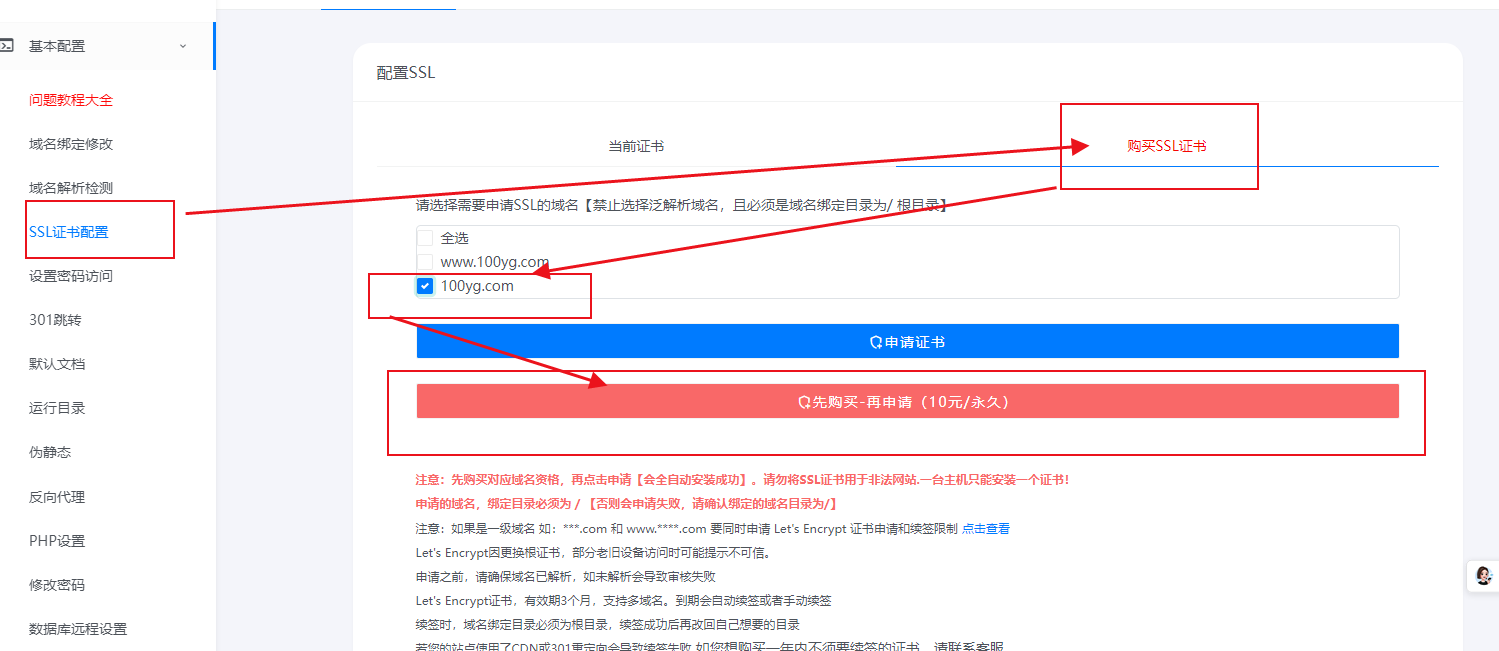Image resolution: width=1499 pixels, height=651 pixels.
Task: Switch to the 当前证书 tab
Action: pyautogui.click(x=636, y=146)
